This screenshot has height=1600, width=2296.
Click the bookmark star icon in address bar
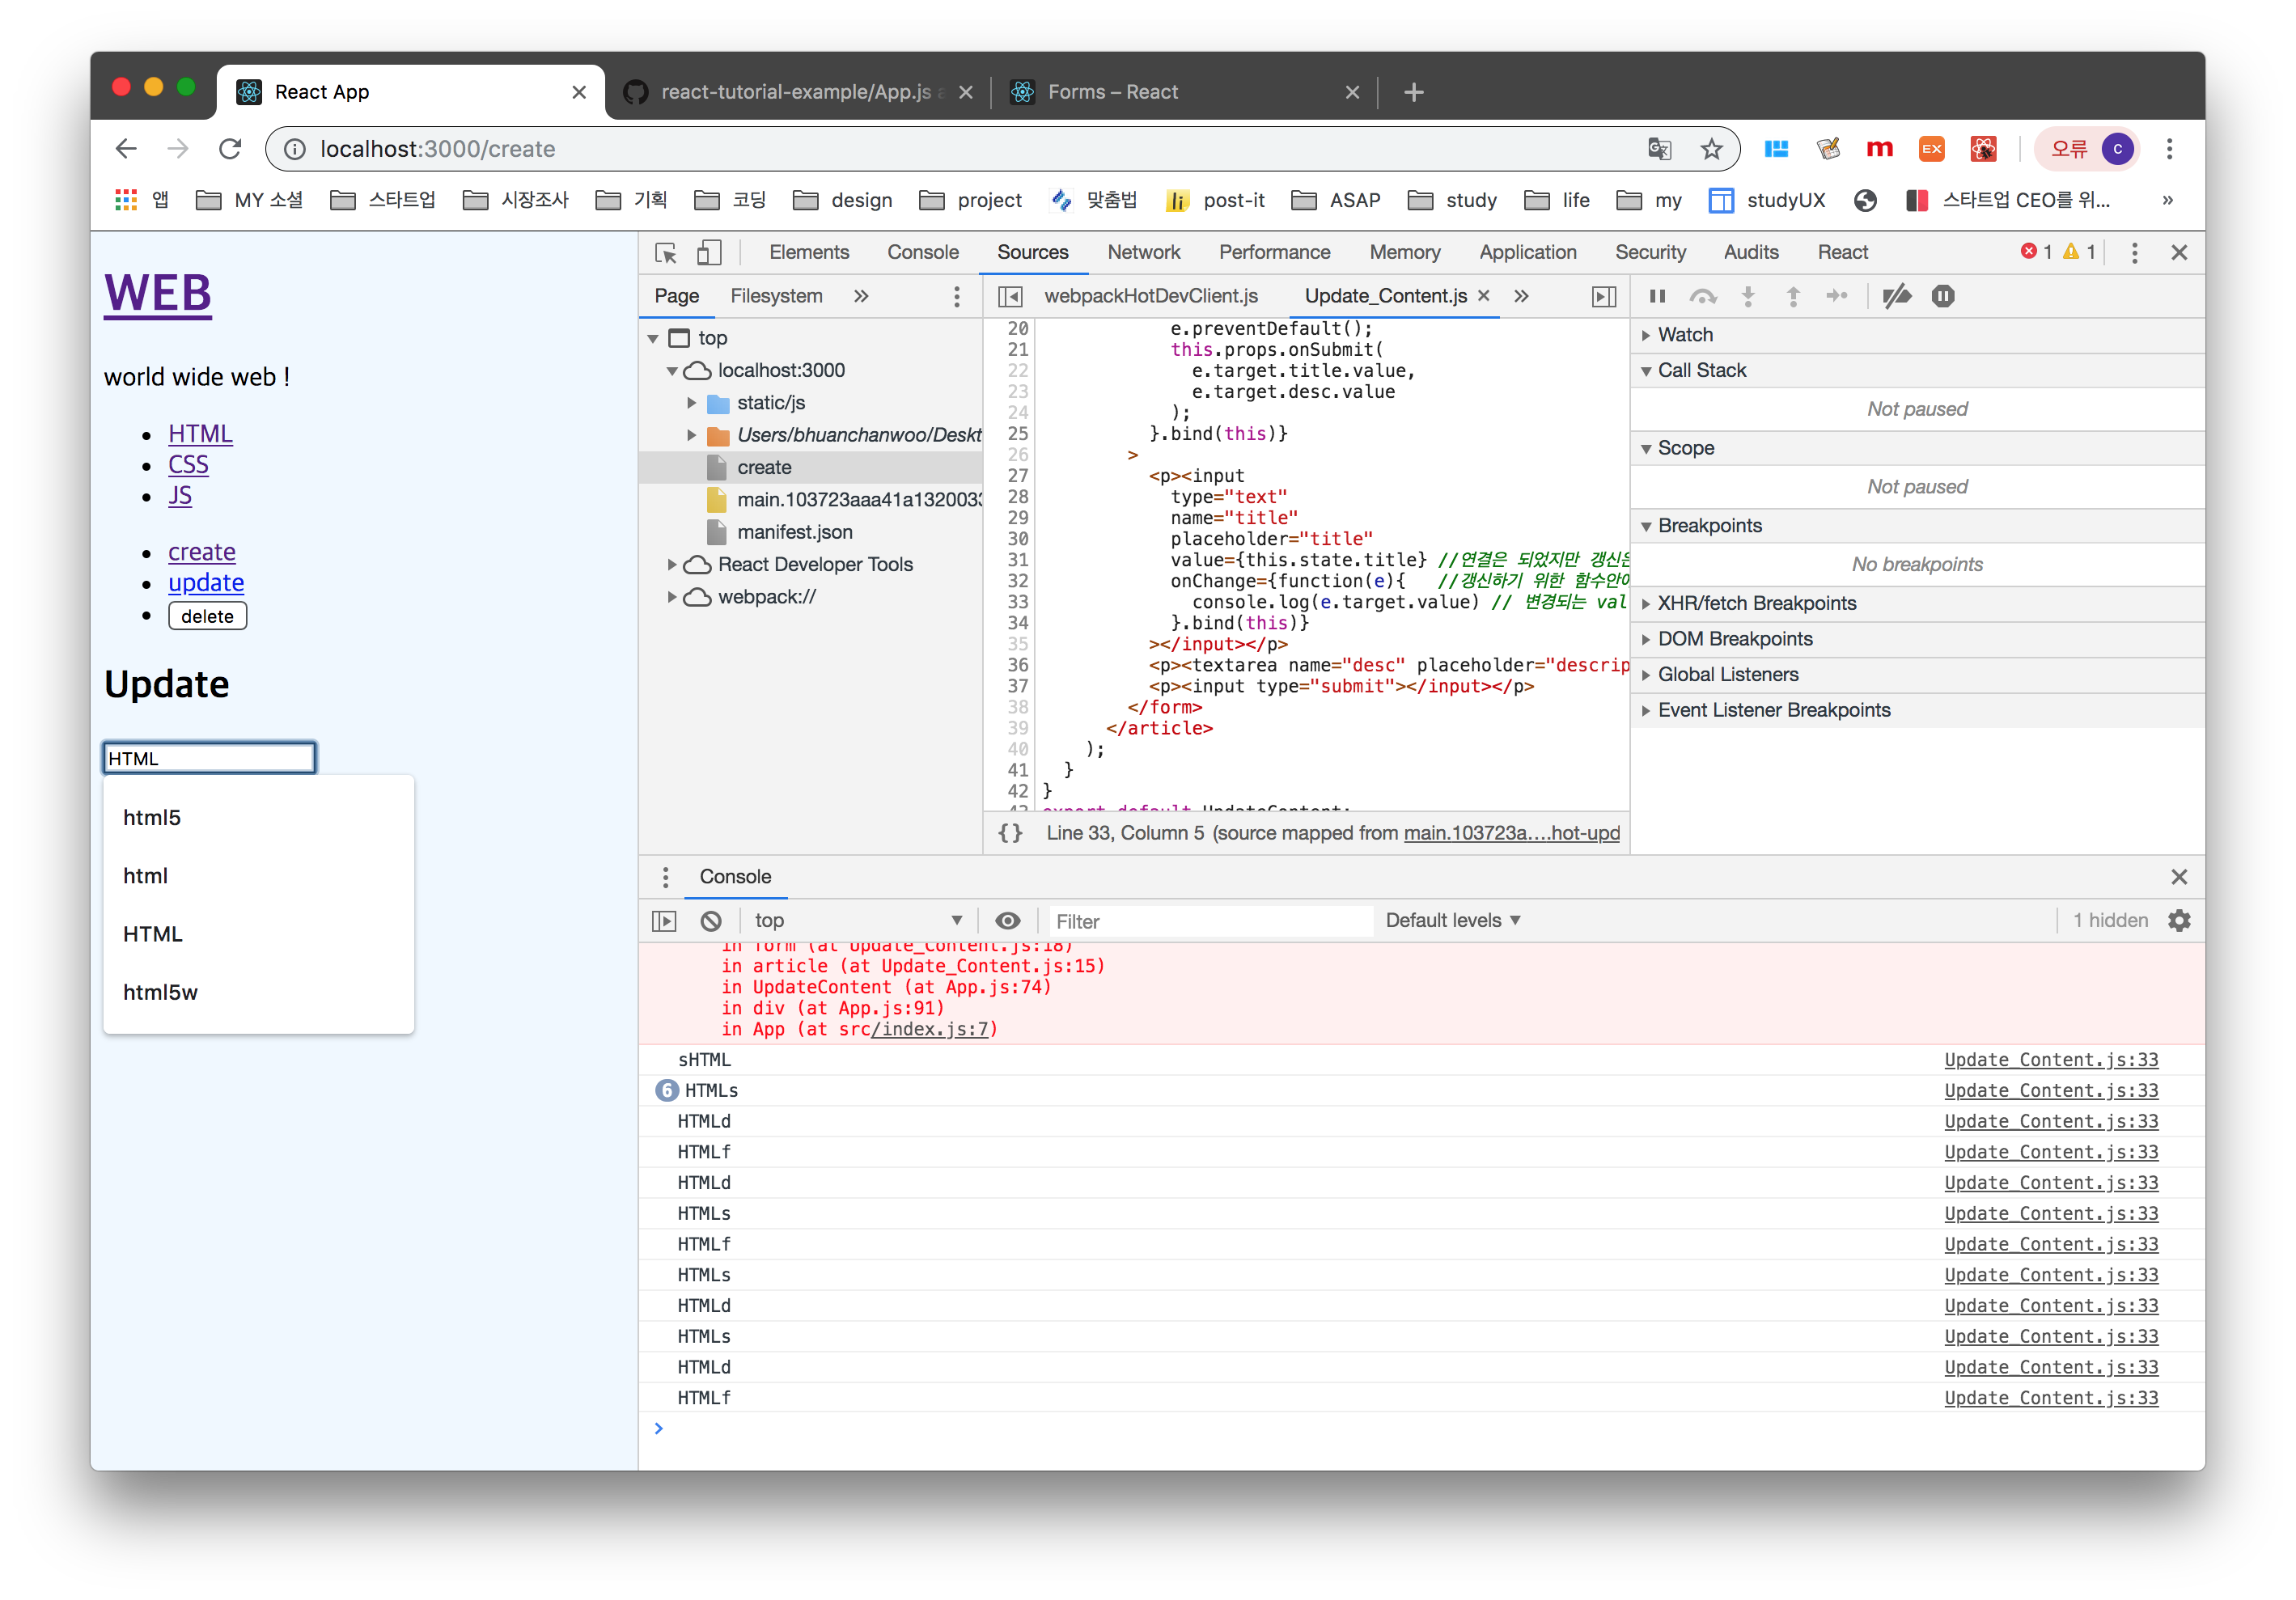1711,149
